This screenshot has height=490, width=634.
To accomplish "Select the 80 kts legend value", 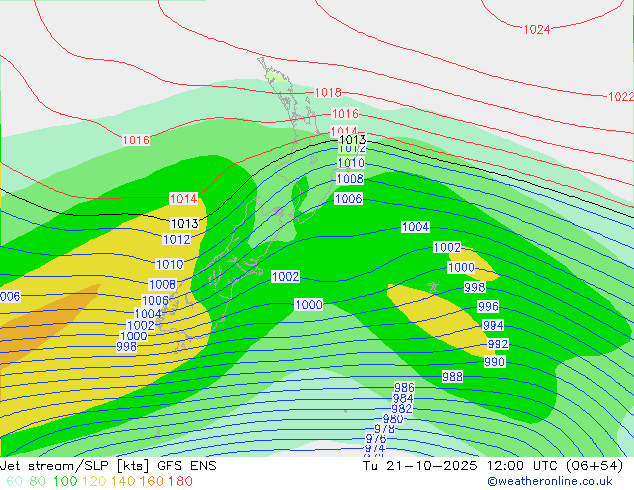I will click(x=37, y=481).
